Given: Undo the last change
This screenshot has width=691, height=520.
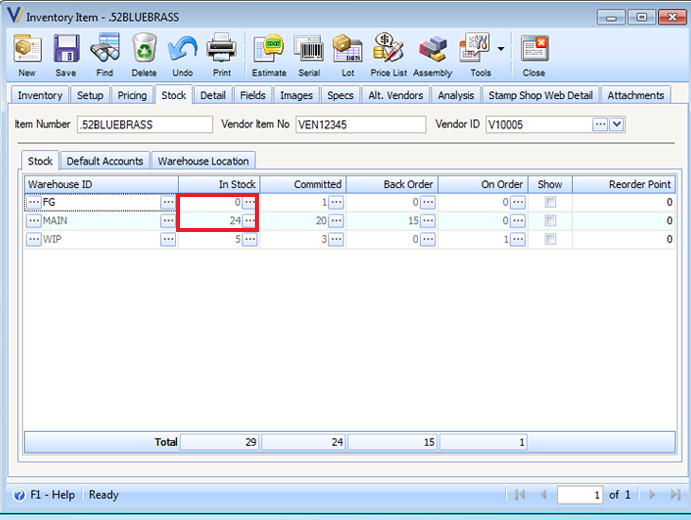Looking at the screenshot, I should click(x=182, y=55).
